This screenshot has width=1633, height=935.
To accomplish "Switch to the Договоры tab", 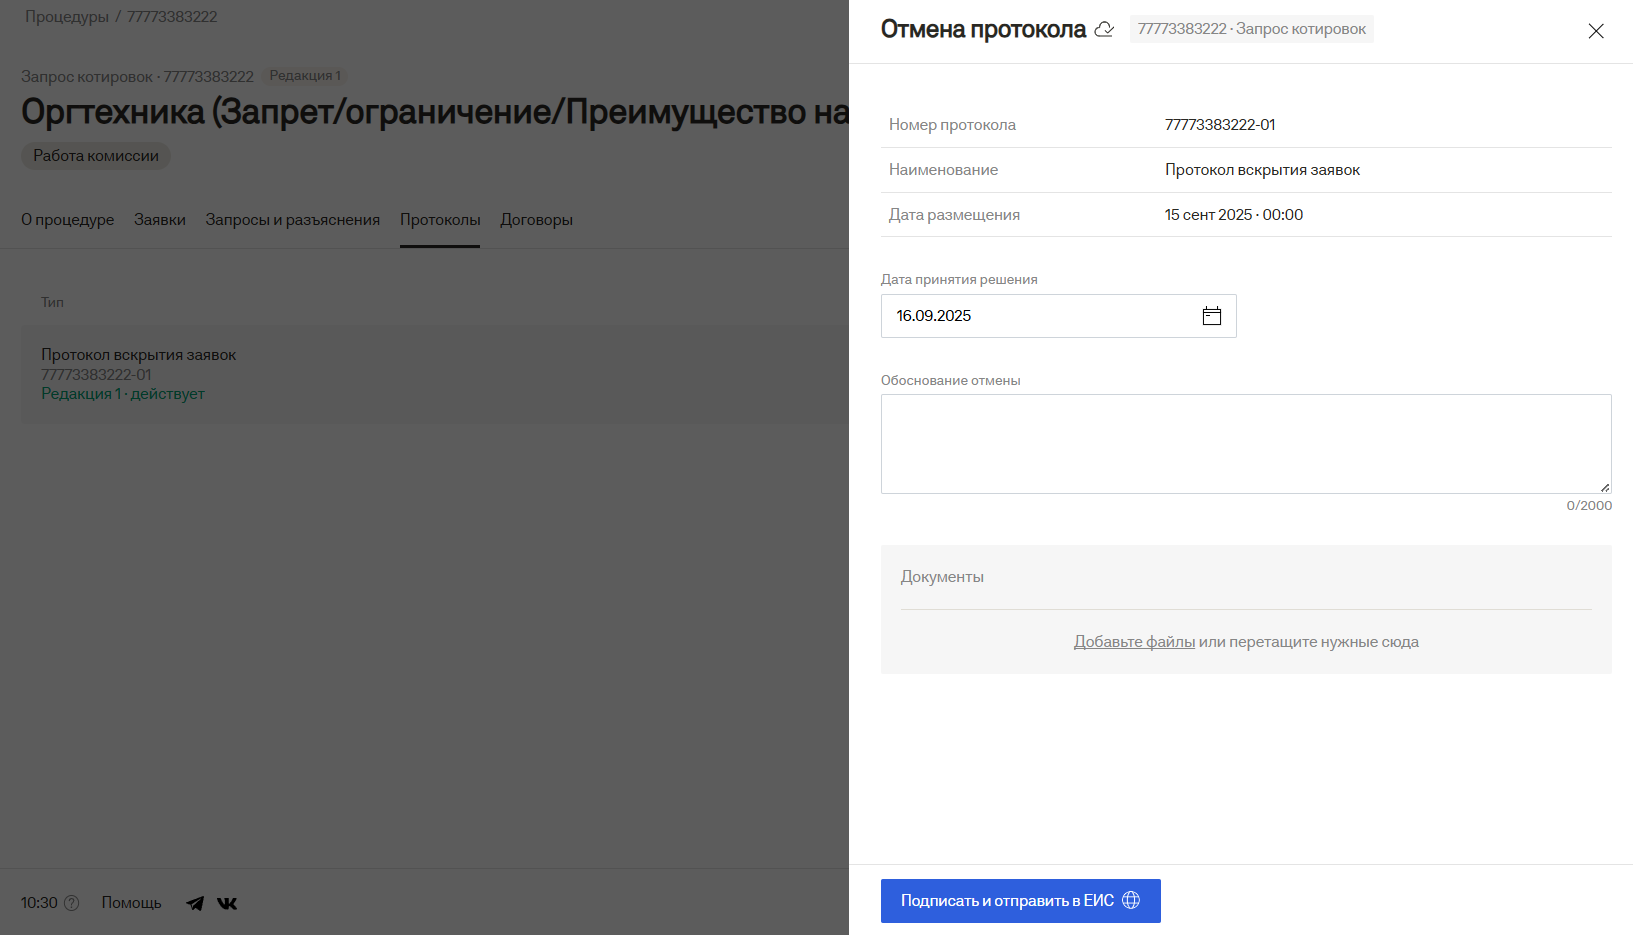I will 536,220.
